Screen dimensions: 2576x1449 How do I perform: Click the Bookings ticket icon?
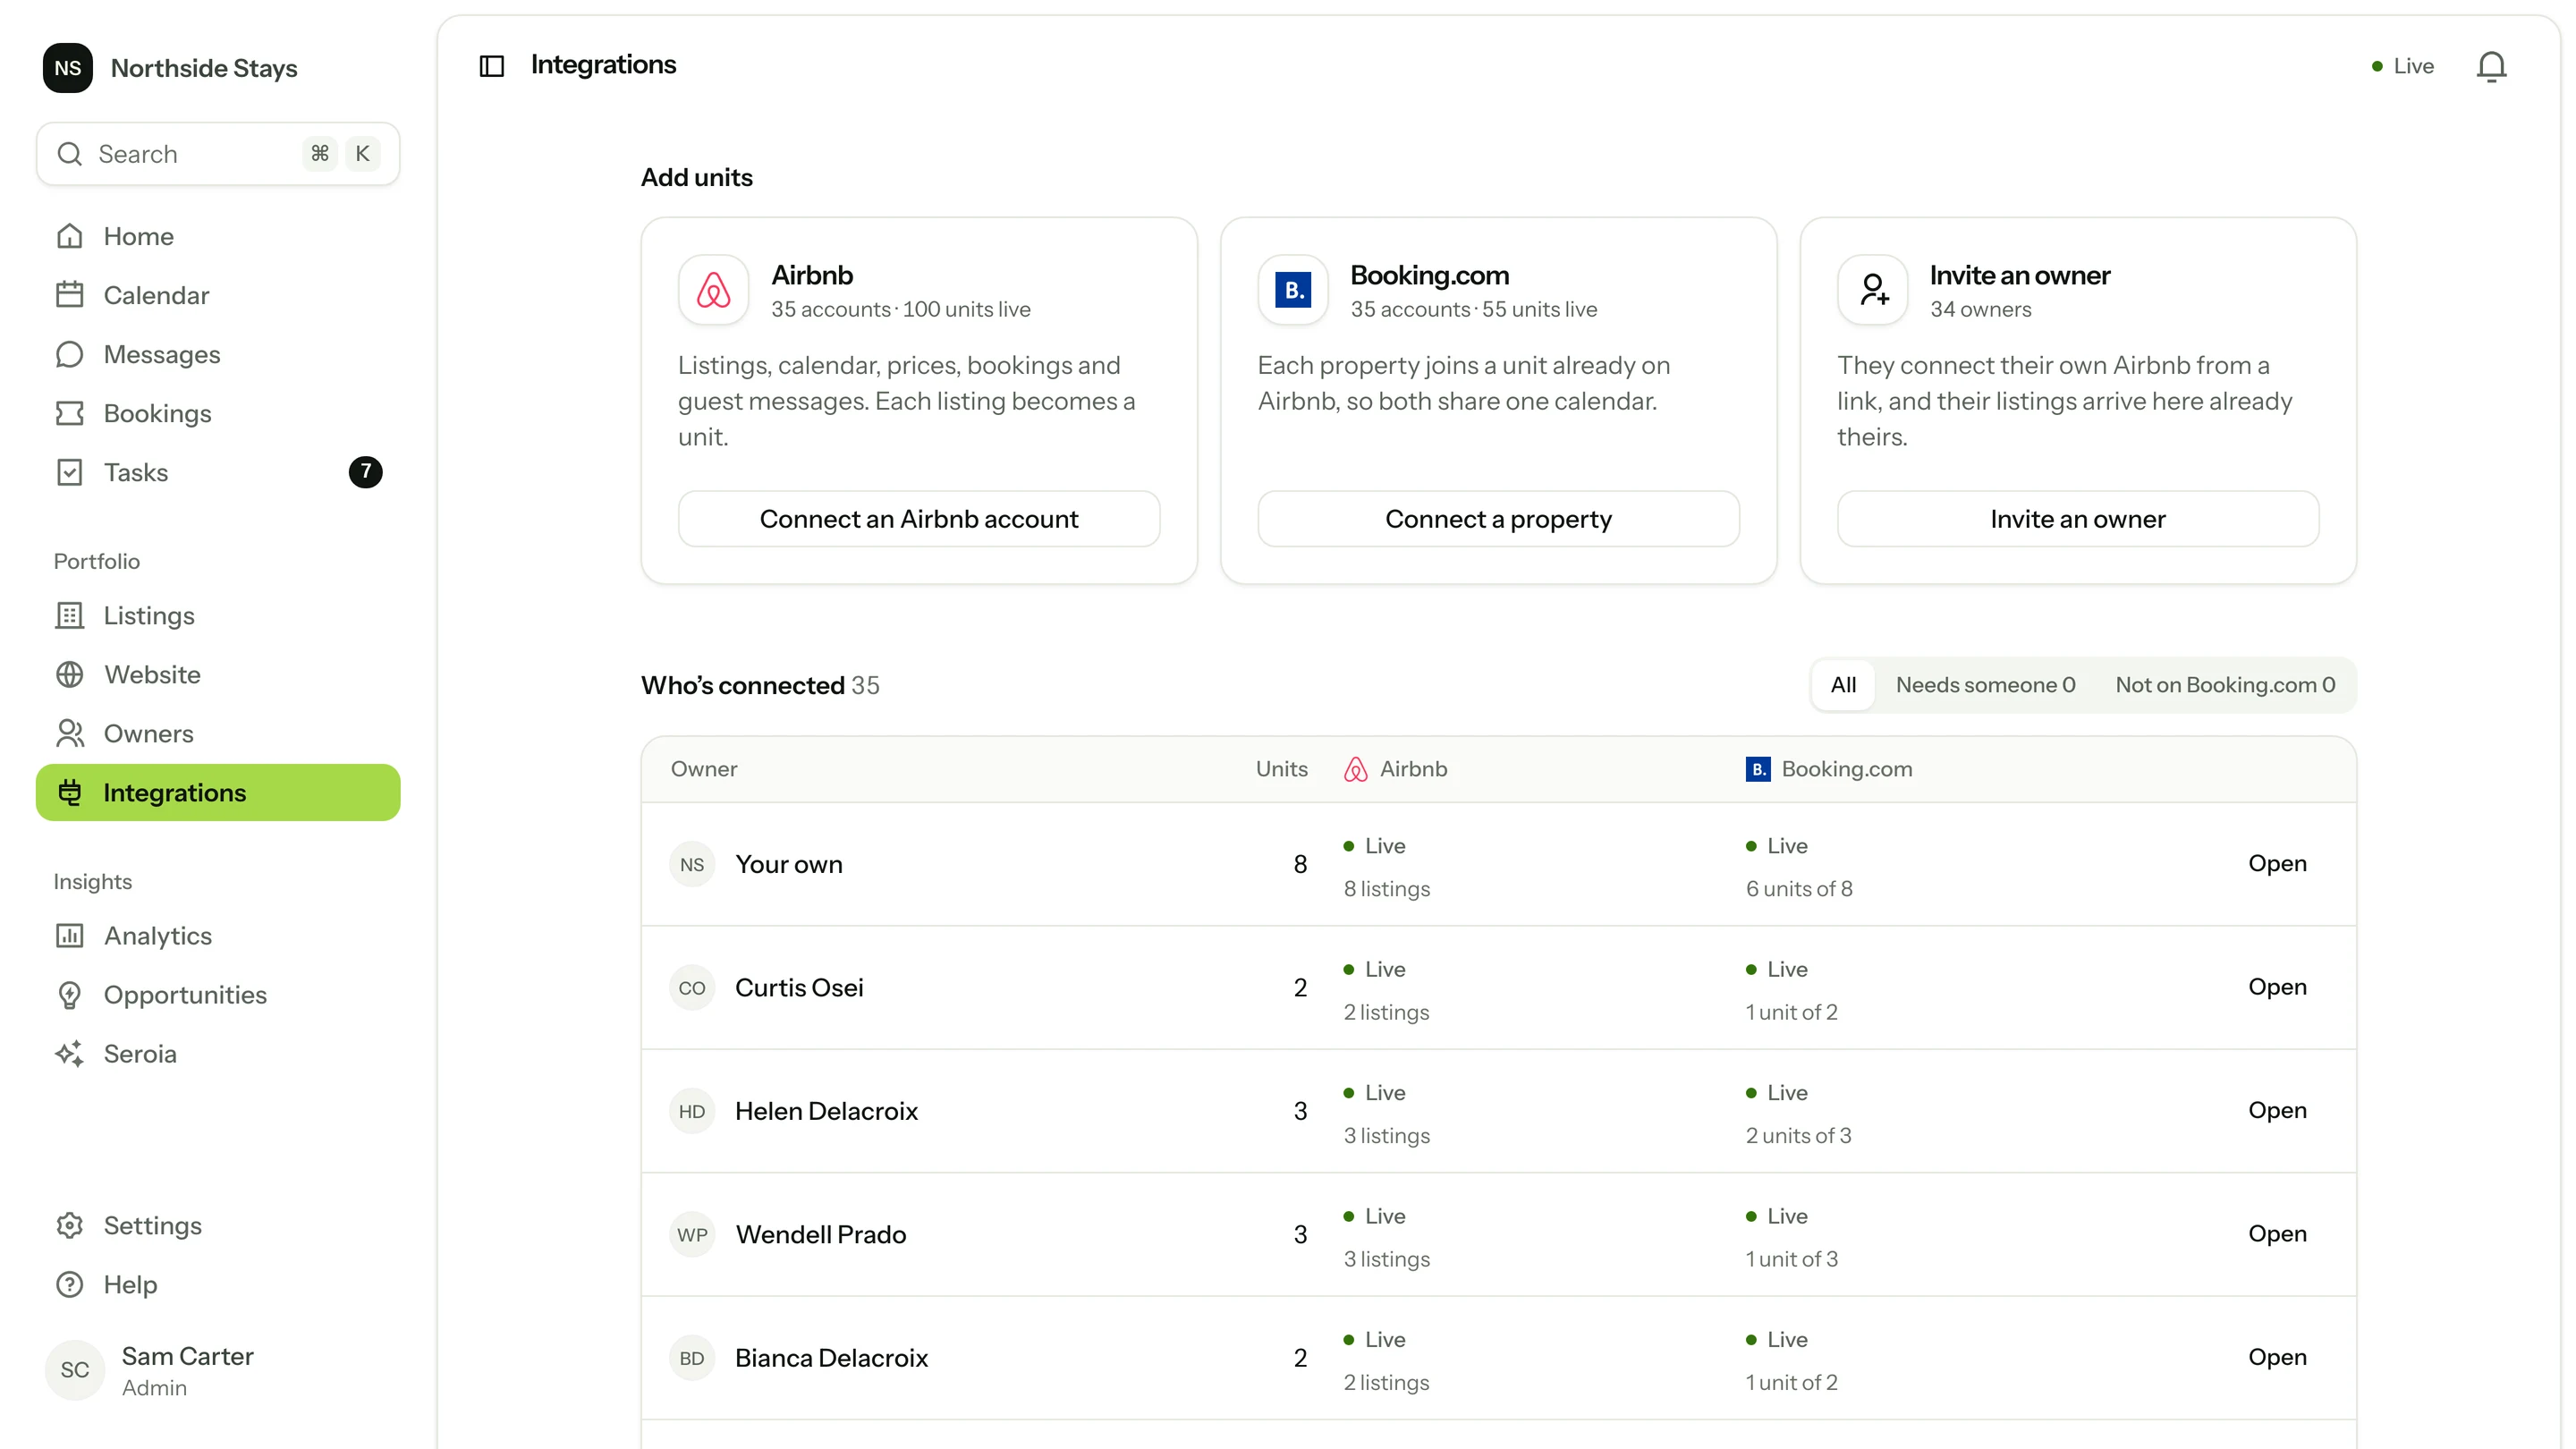tap(69, 413)
